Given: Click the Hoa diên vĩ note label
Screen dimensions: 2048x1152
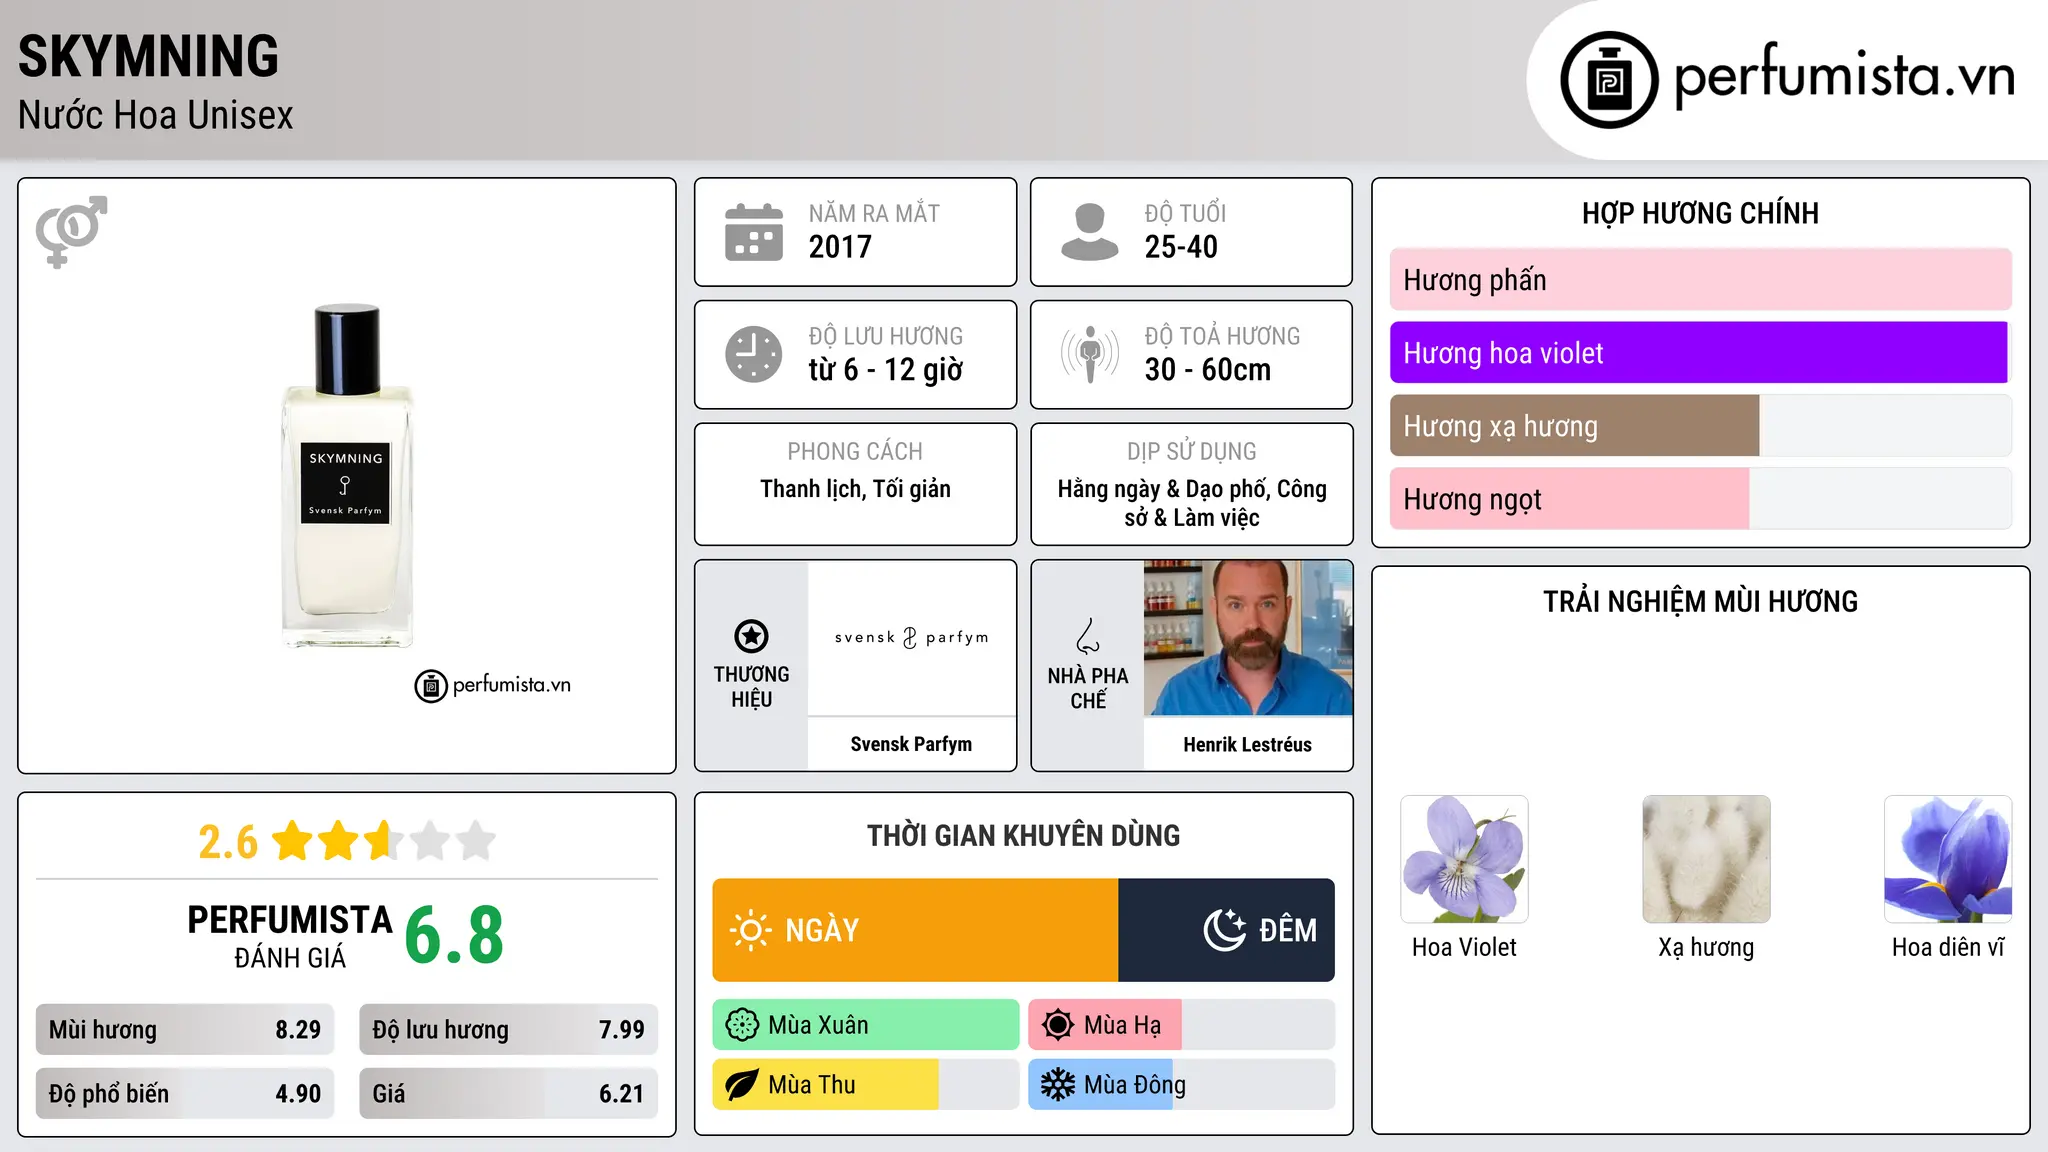Looking at the screenshot, I should tap(1948, 947).
